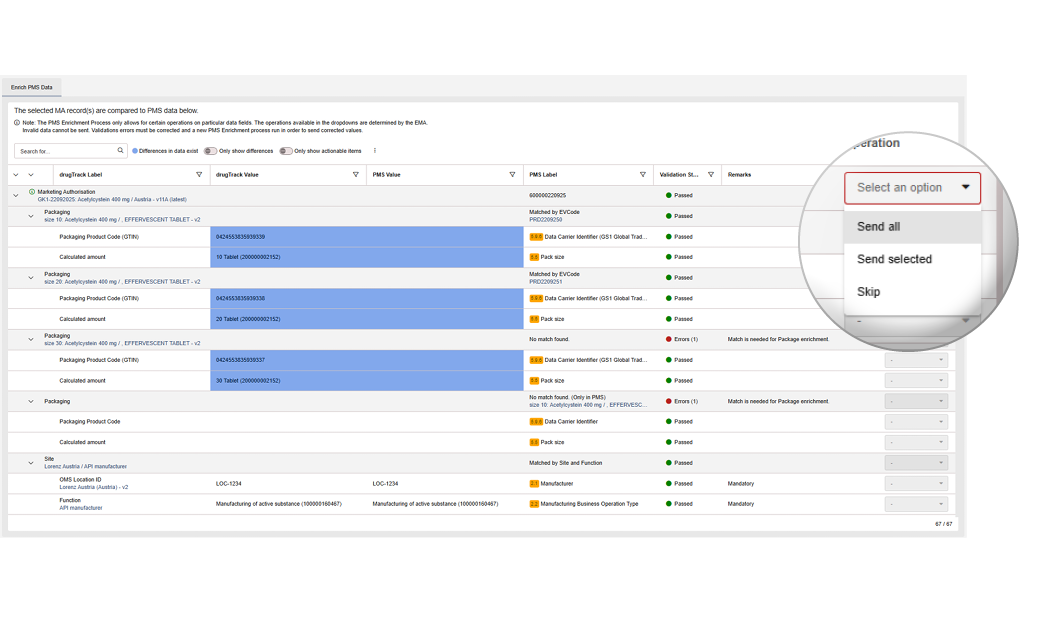Click the Marketing Authorisation status icon

pyautogui.click(x=32, y=192)
